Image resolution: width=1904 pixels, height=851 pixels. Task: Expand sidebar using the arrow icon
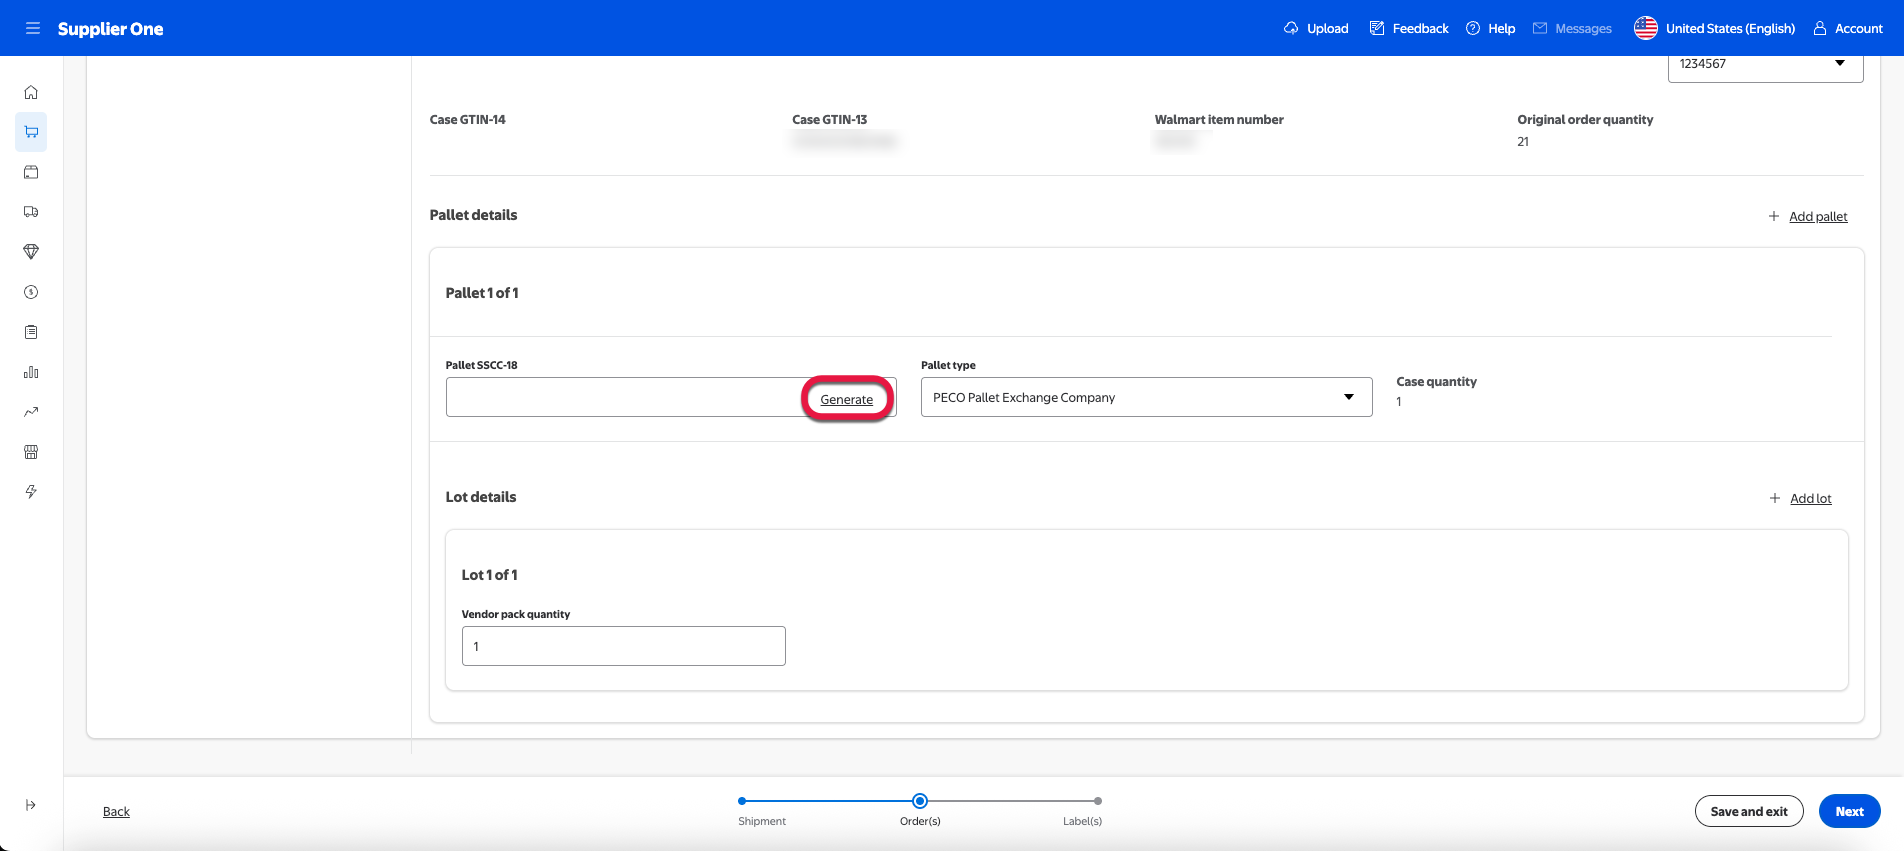[x=31, y=805]
